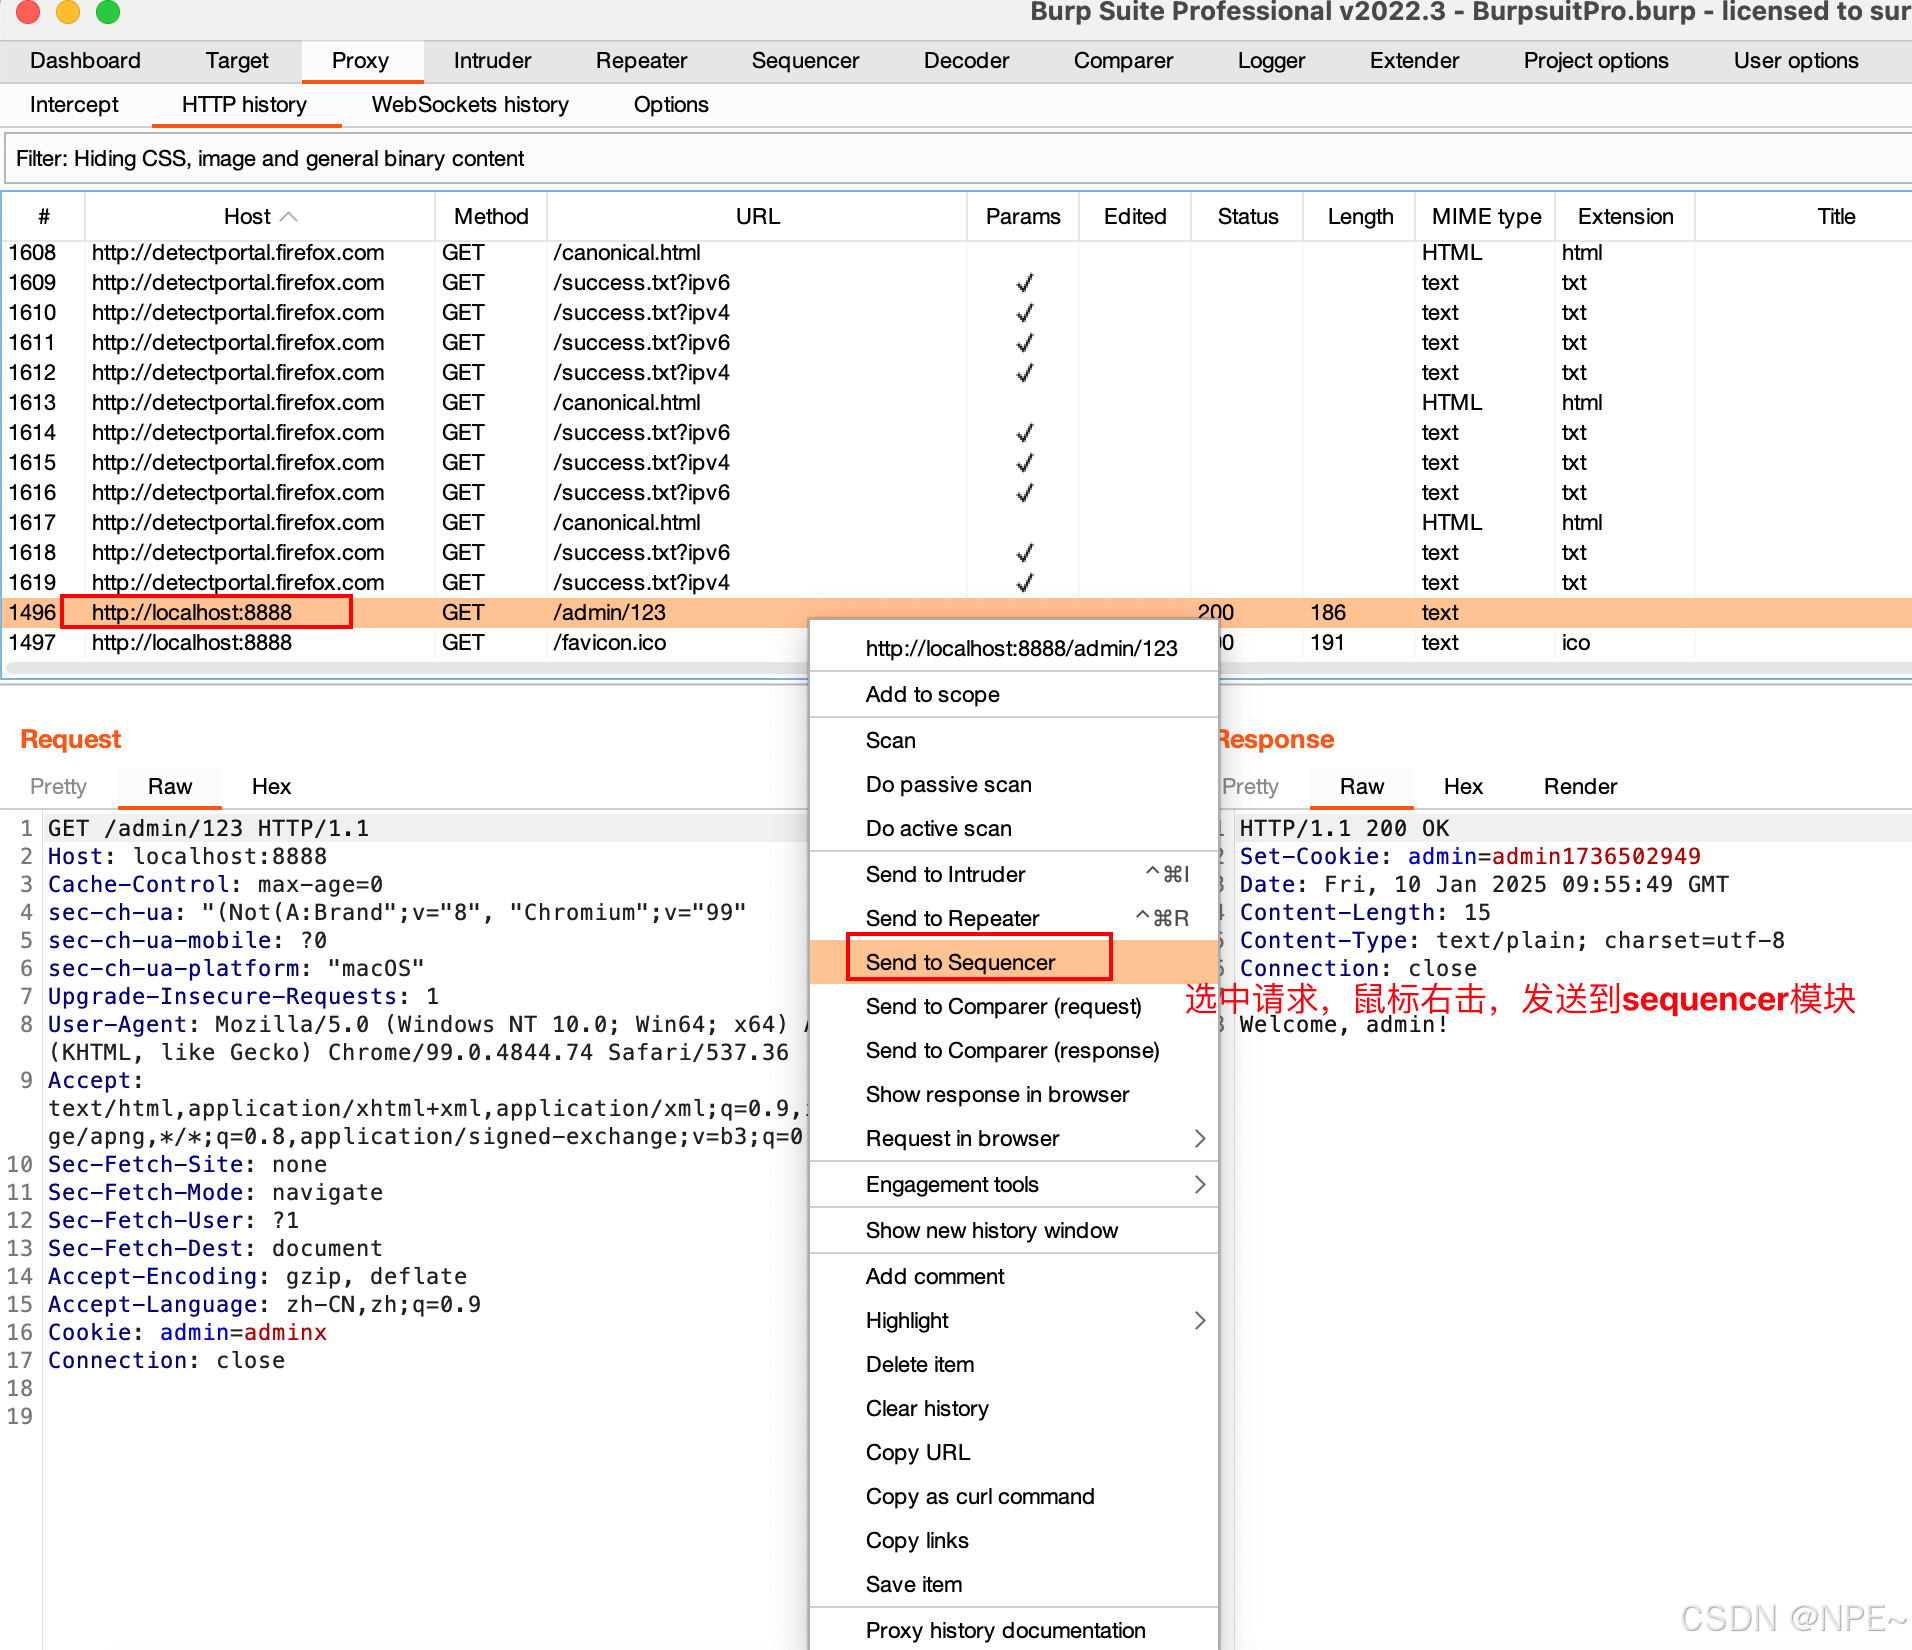Select response Raw view tab
The width and height of the screenshot is (1912, 1650).
pos(1362,787)
